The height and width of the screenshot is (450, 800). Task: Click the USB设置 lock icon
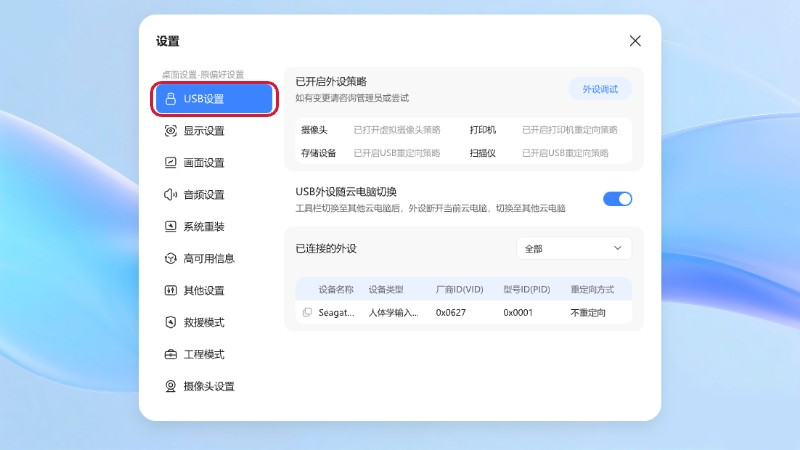coord(170,99)
